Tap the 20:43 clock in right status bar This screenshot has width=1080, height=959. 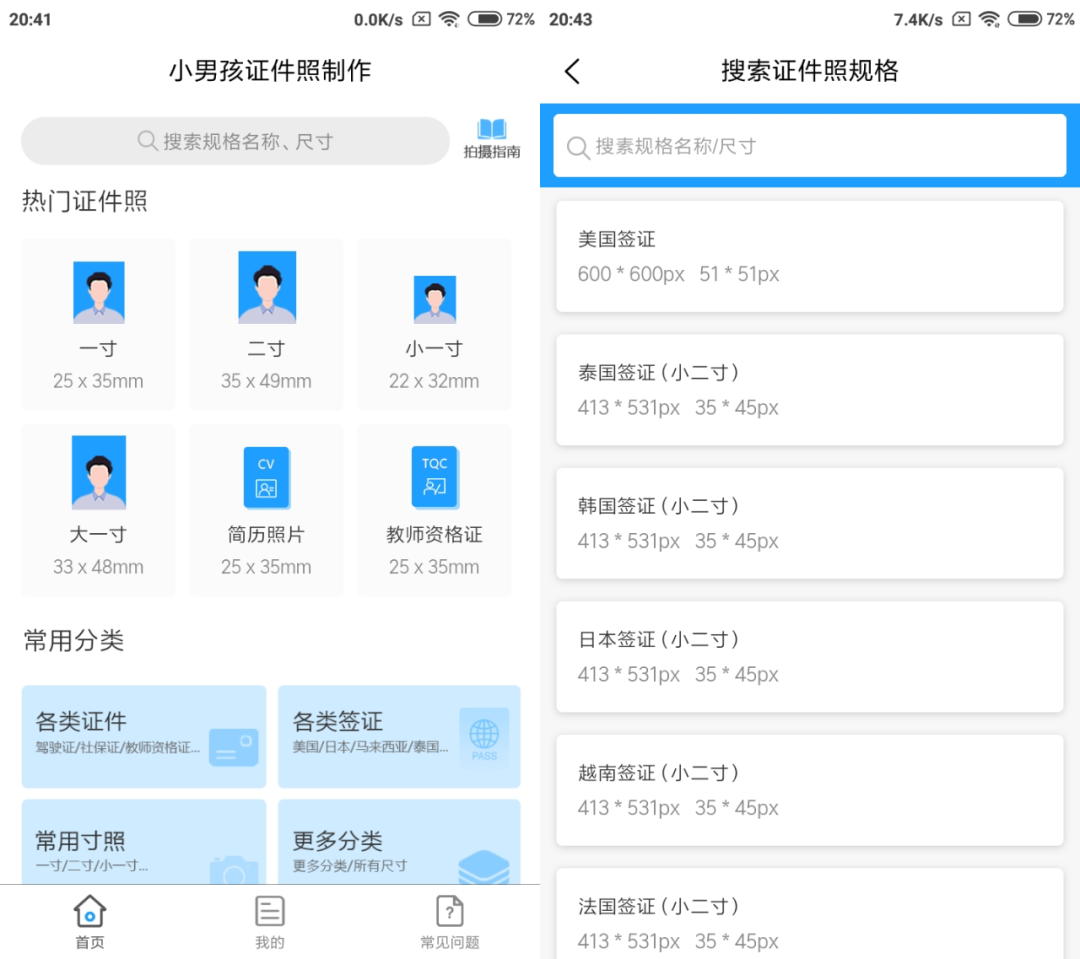point(570,19)
